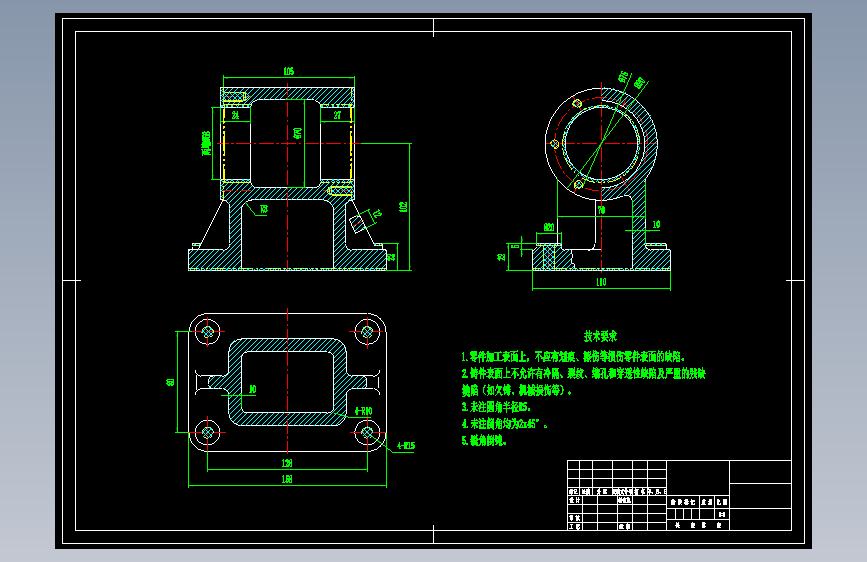Click technical note line starting with "1."
This screenshot has height=562, width=867.
[573, 357]
